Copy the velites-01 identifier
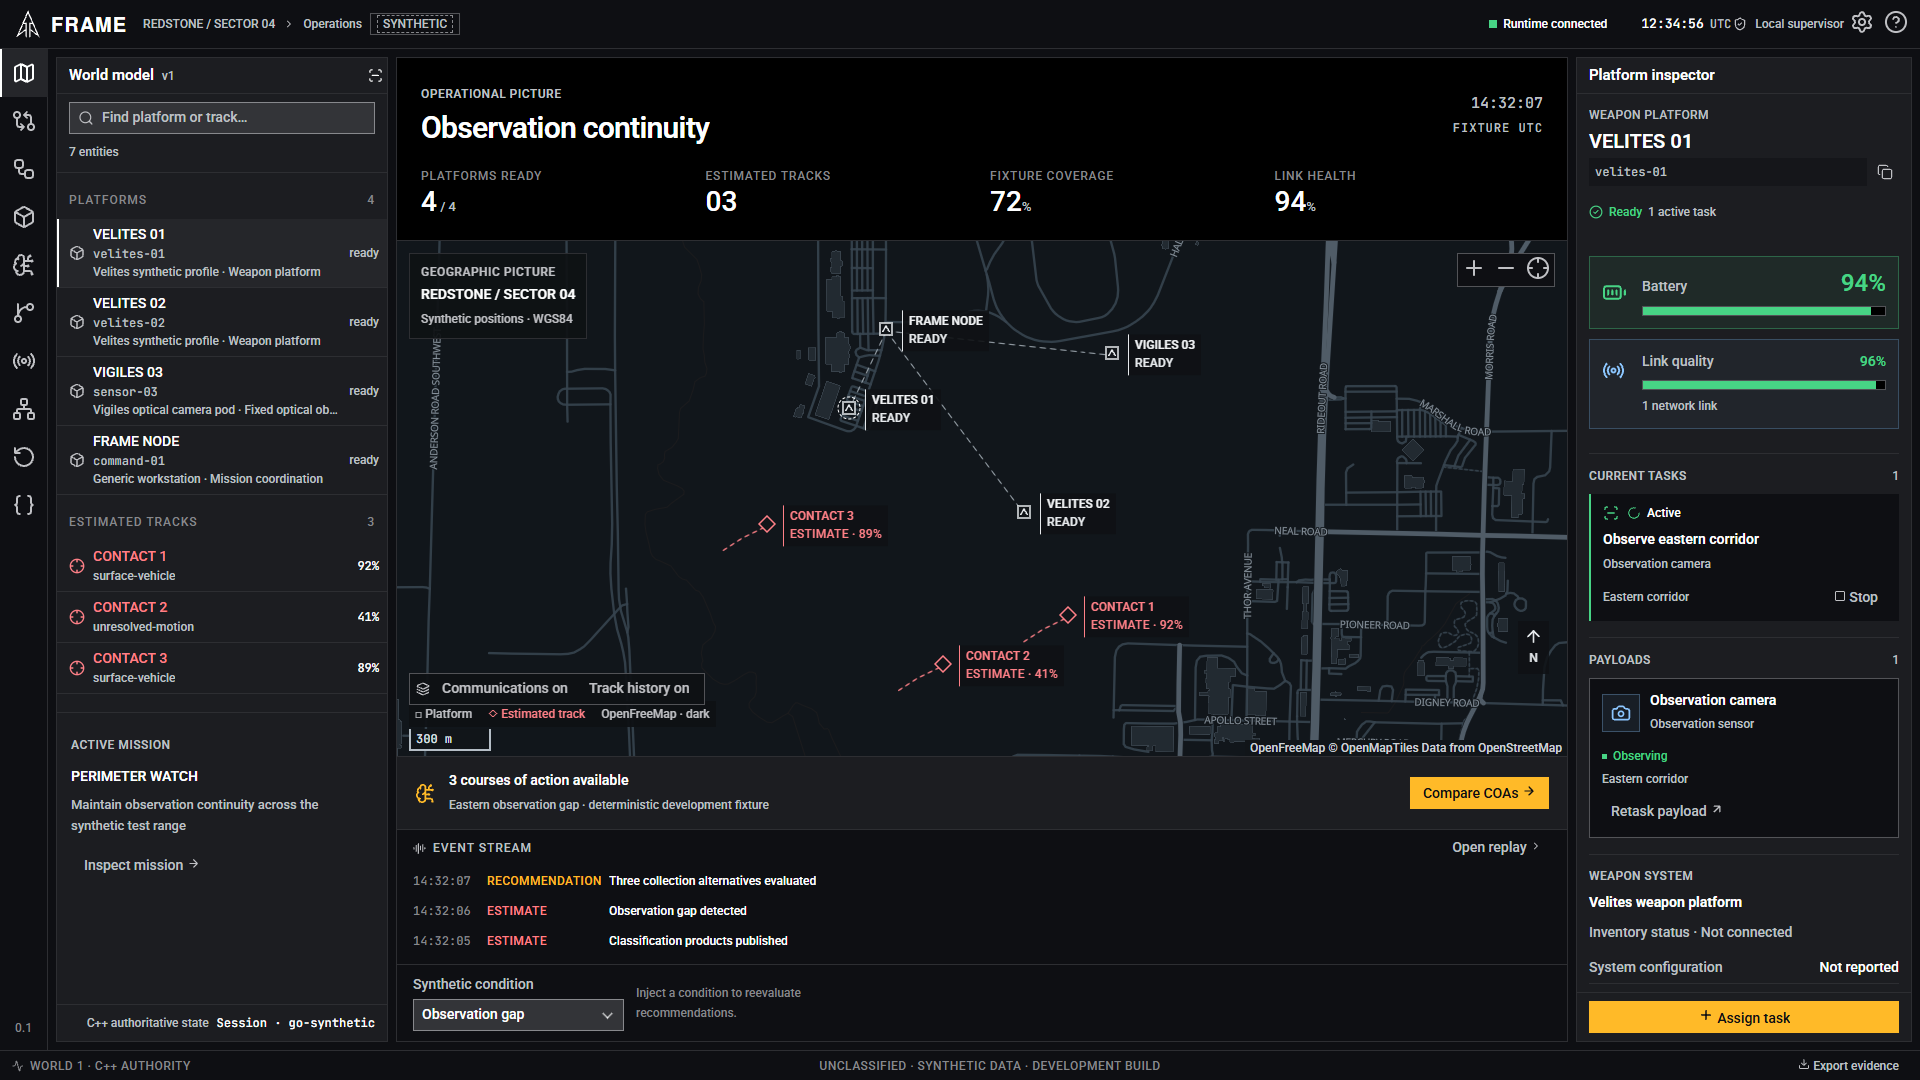 coord(1885,172)
